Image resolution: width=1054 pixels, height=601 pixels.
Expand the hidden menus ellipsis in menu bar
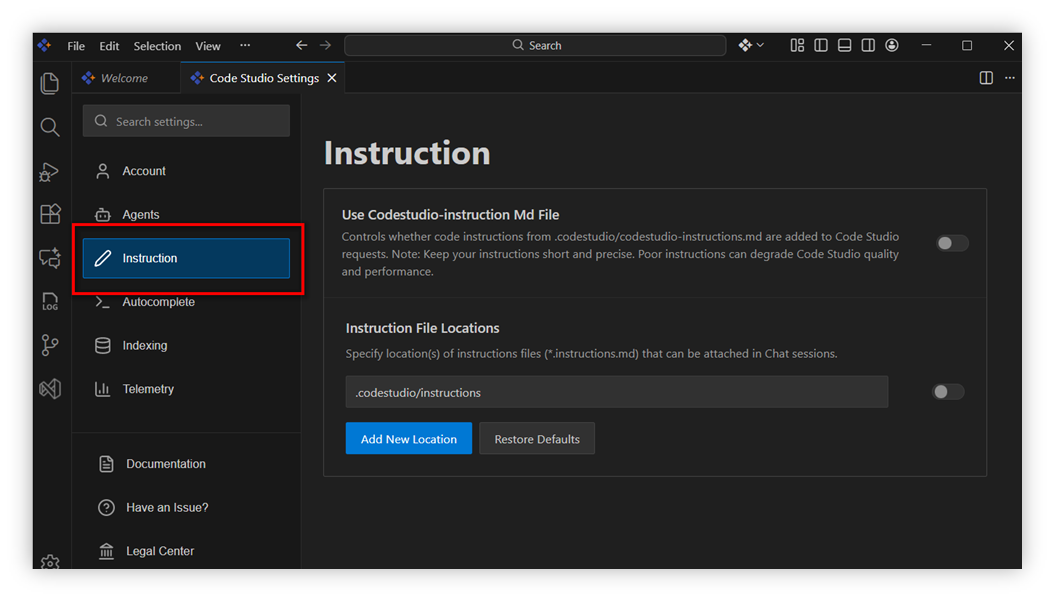245,46
